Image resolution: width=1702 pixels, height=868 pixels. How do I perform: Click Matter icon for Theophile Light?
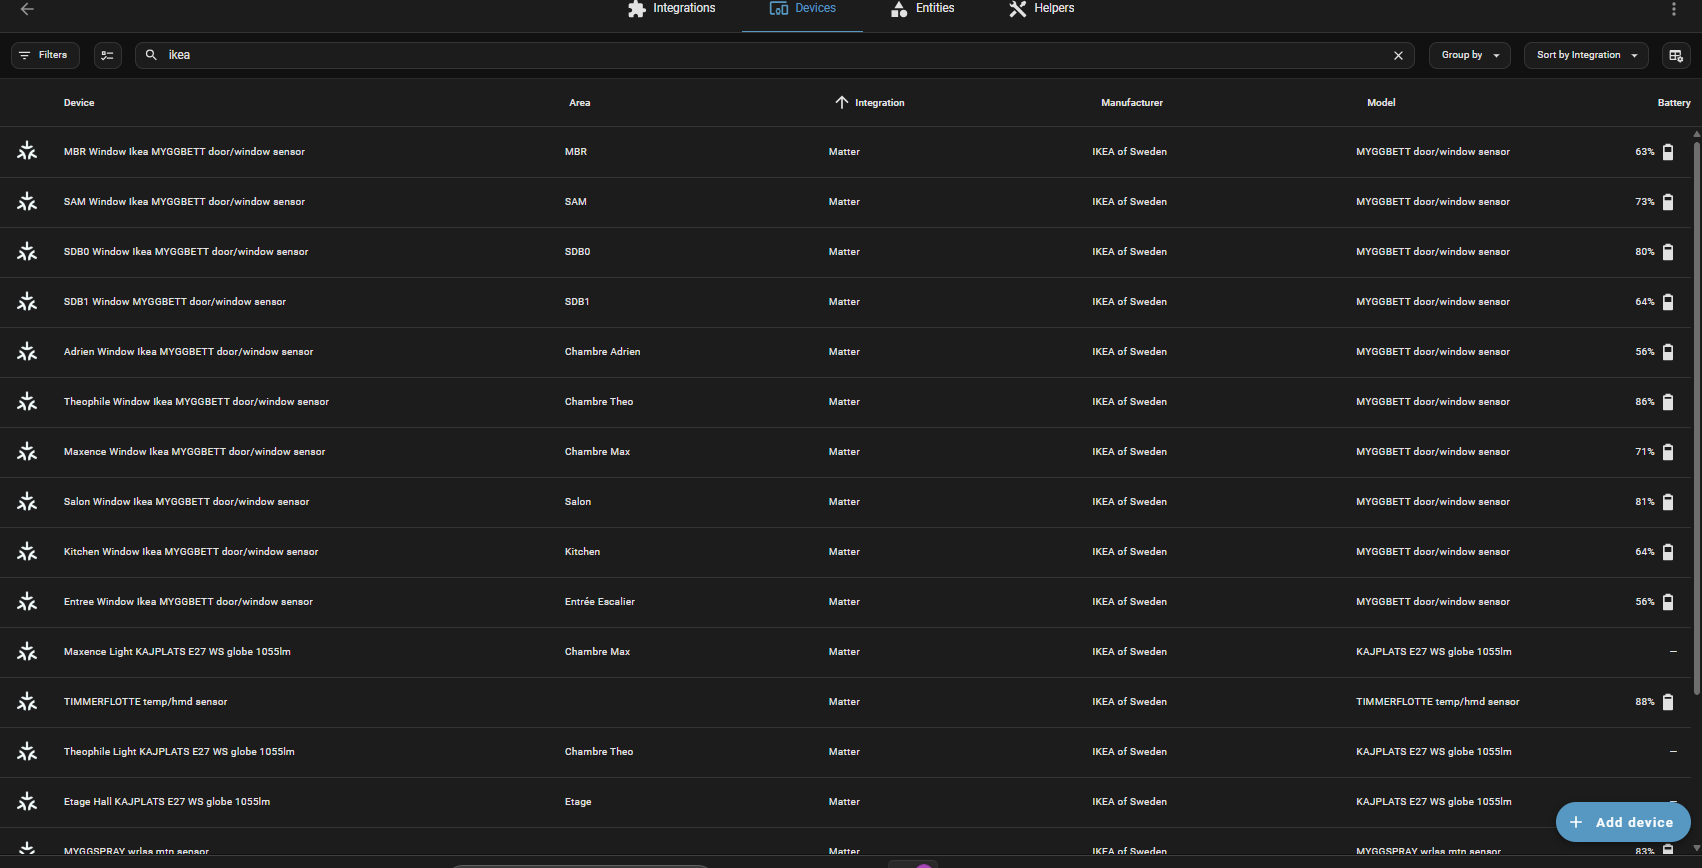tap(27, 751)
